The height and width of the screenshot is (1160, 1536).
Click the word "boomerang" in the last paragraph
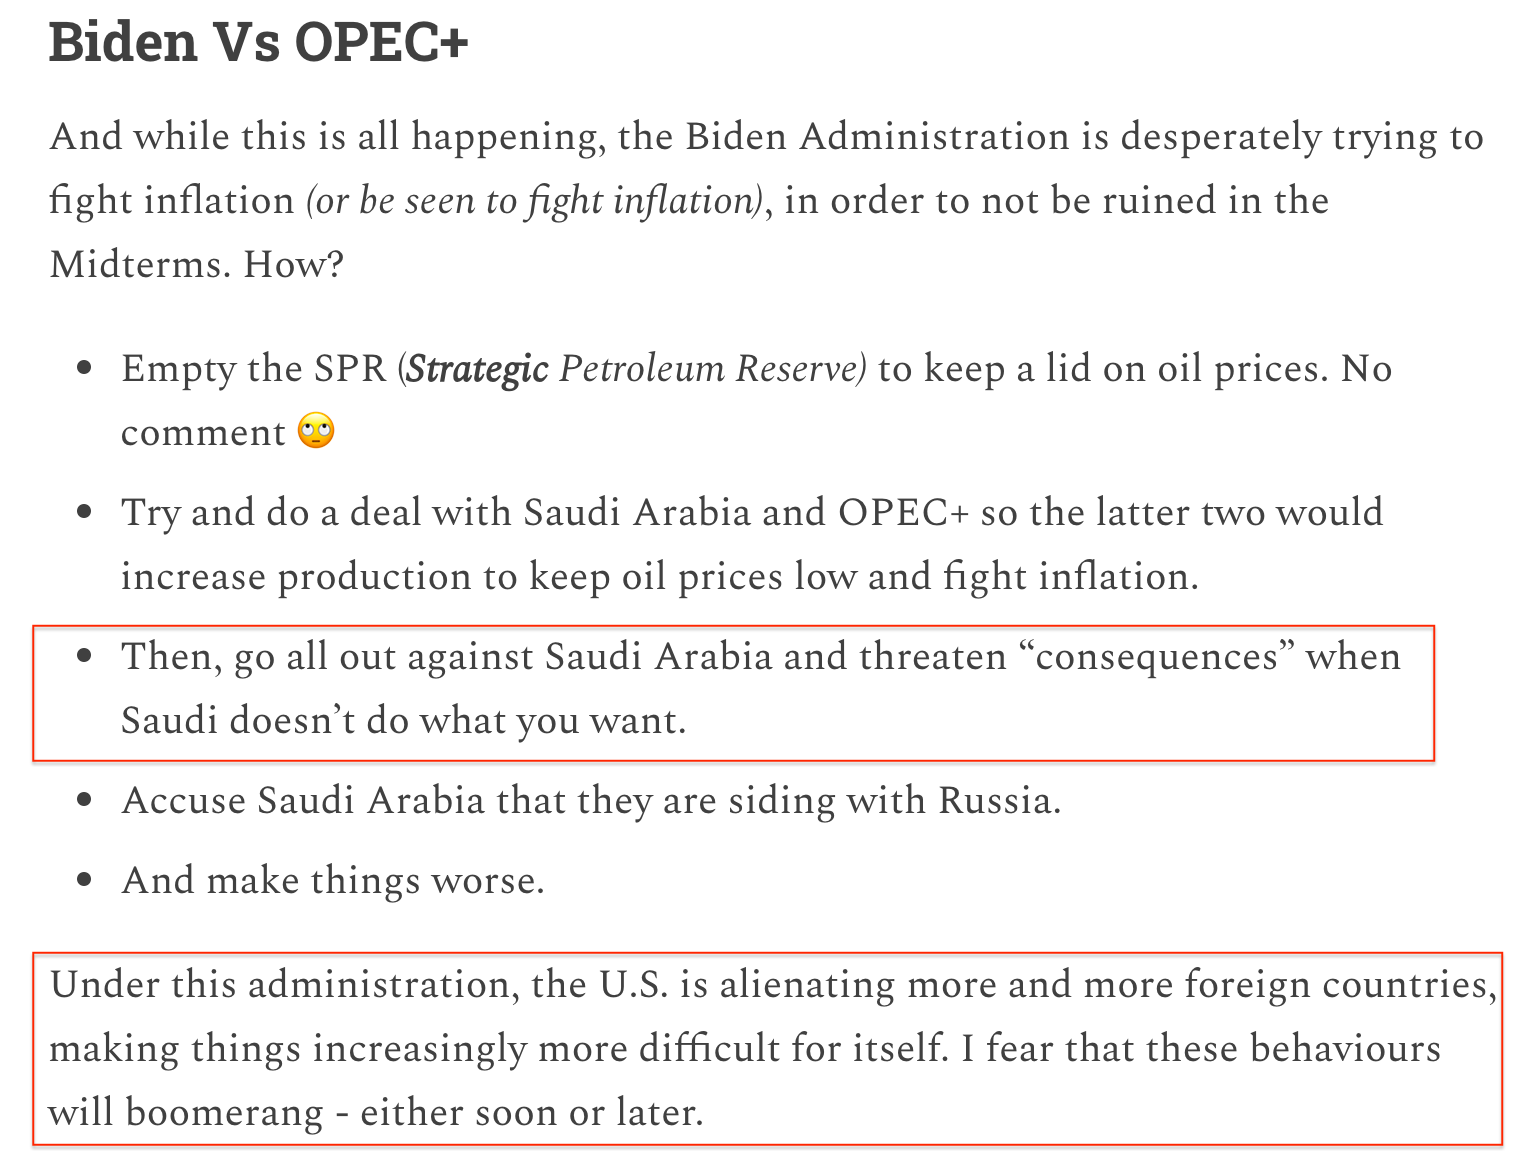(224, 1113)
